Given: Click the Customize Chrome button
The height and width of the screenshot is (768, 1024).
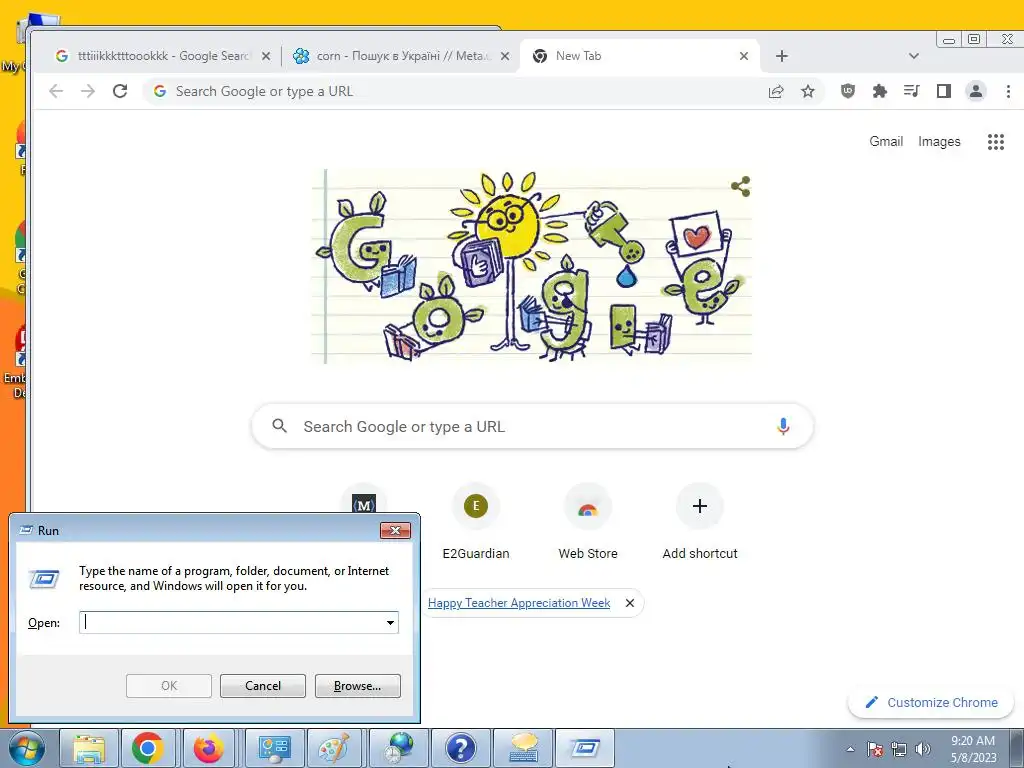Looking at the screenshot, I should click(x=931, y=703).
